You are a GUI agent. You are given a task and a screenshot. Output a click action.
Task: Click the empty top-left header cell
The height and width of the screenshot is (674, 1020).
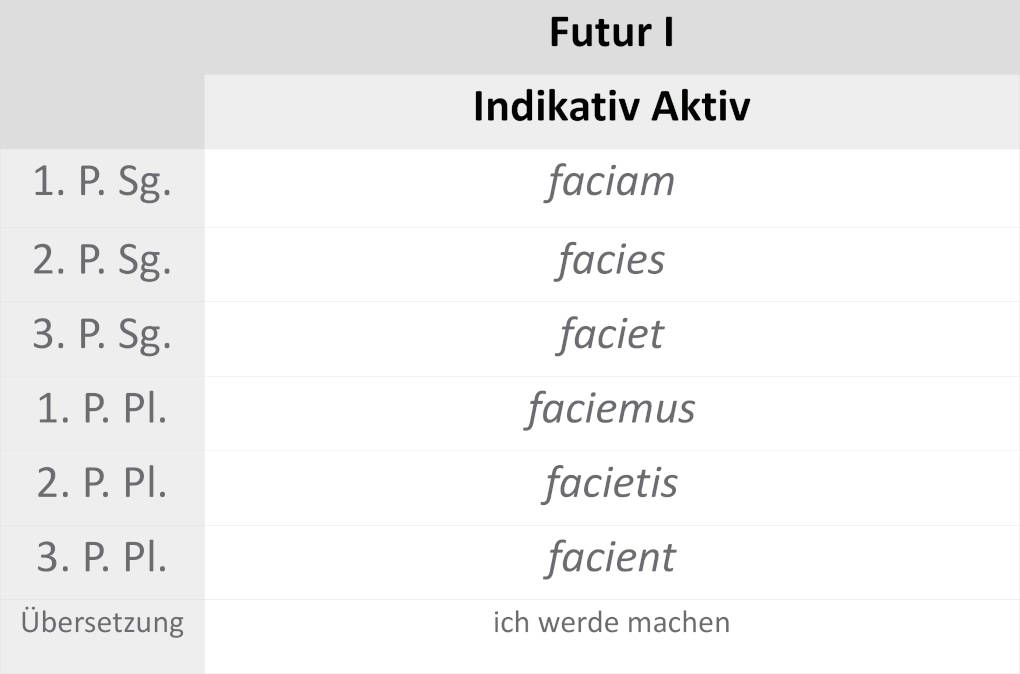click(x=102, y=74)
